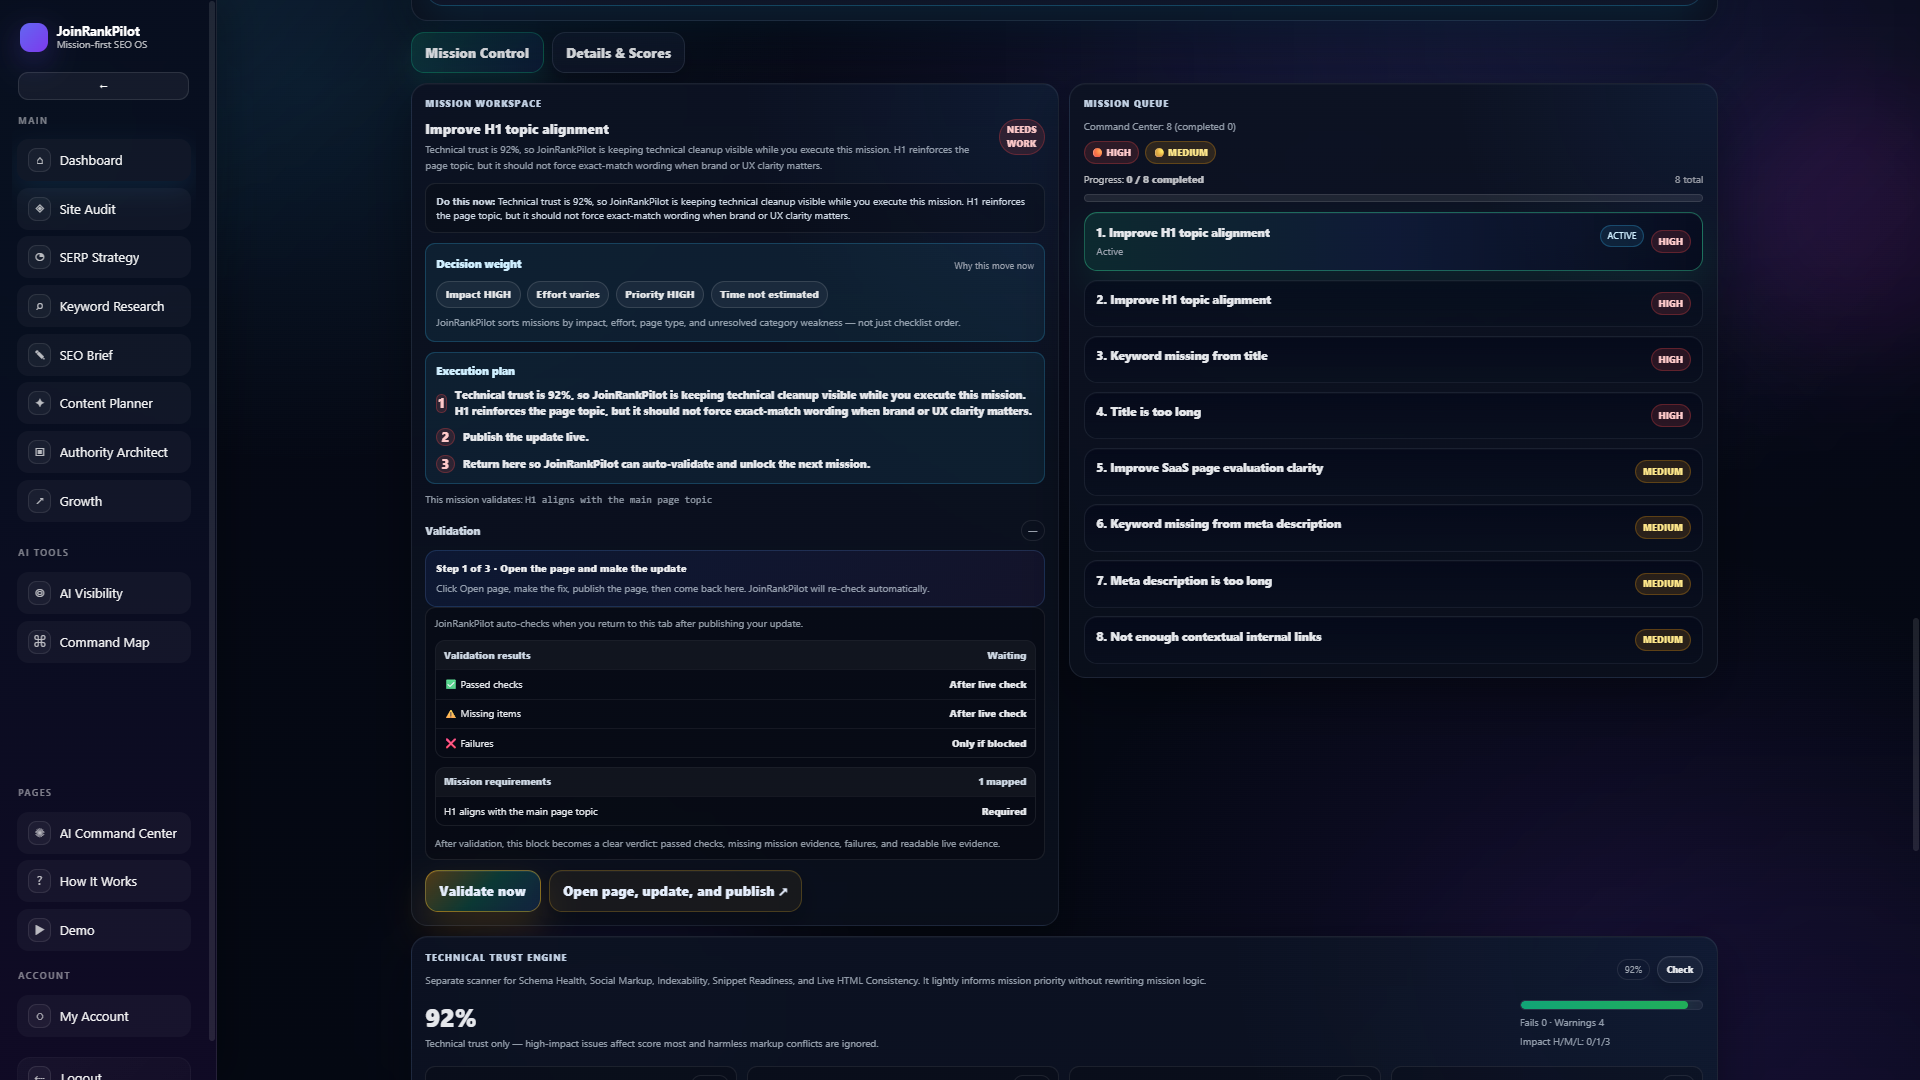This screenshot has width=1920, height=1080.
Task: Collapse the Validation section
Action: click(x=1032, y=531)
